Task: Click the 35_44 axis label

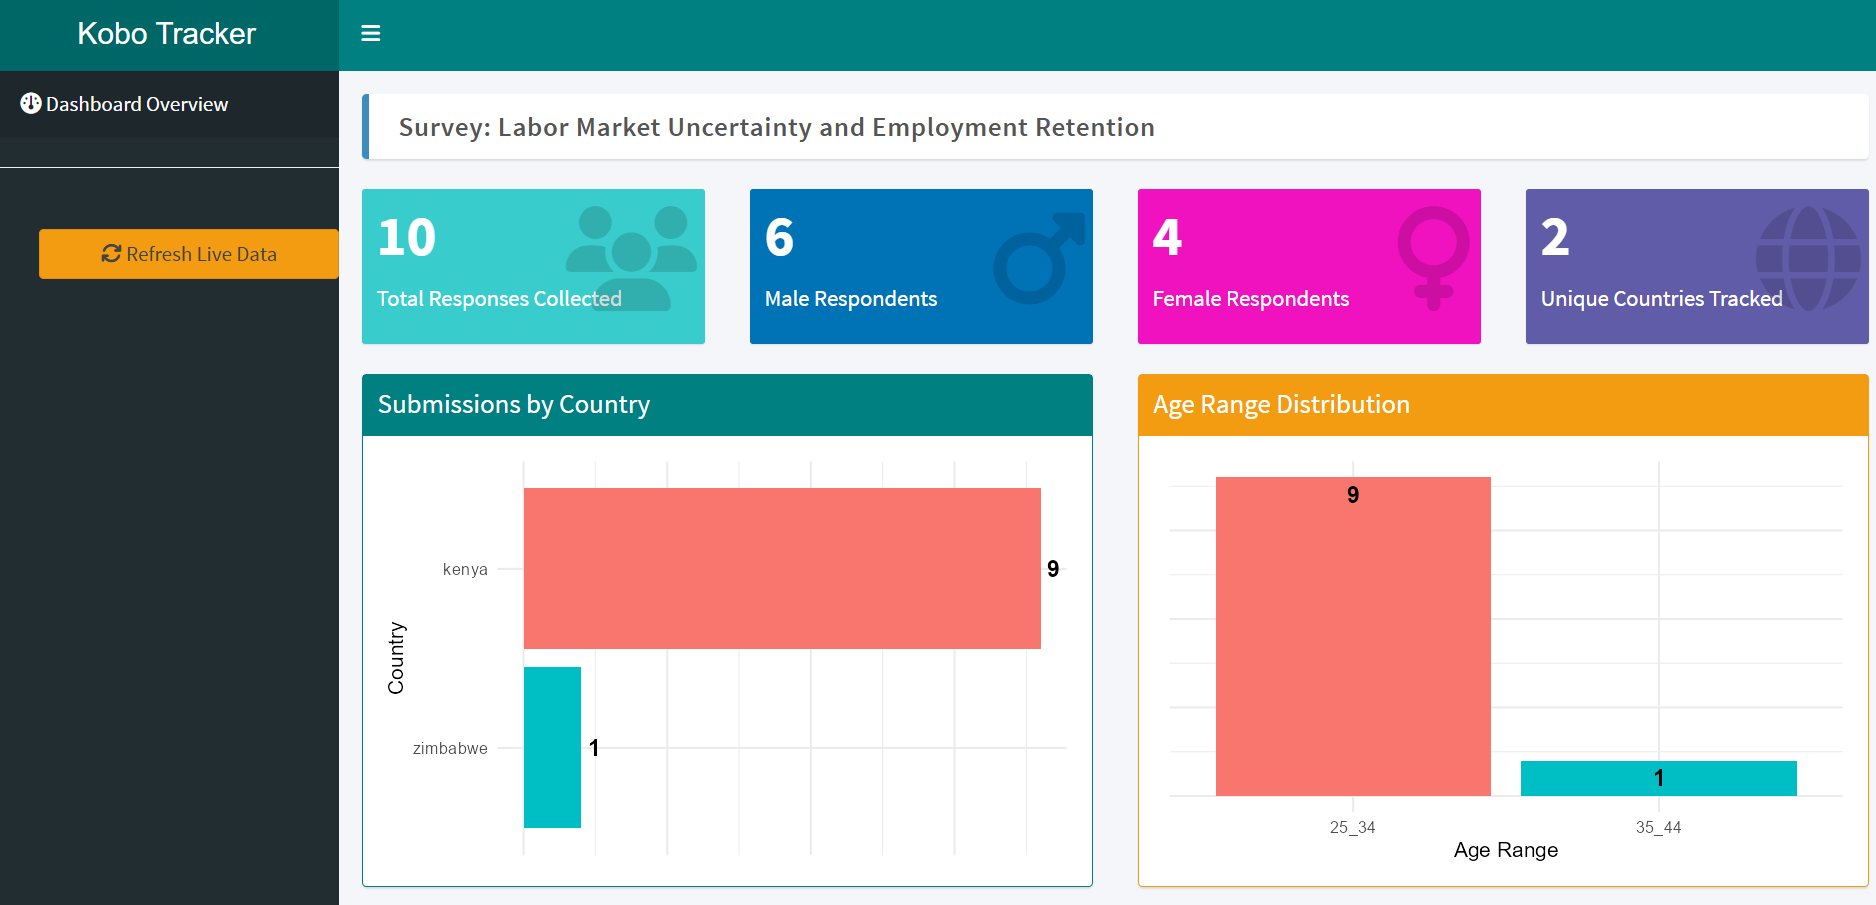Action: coord(1658,827)
